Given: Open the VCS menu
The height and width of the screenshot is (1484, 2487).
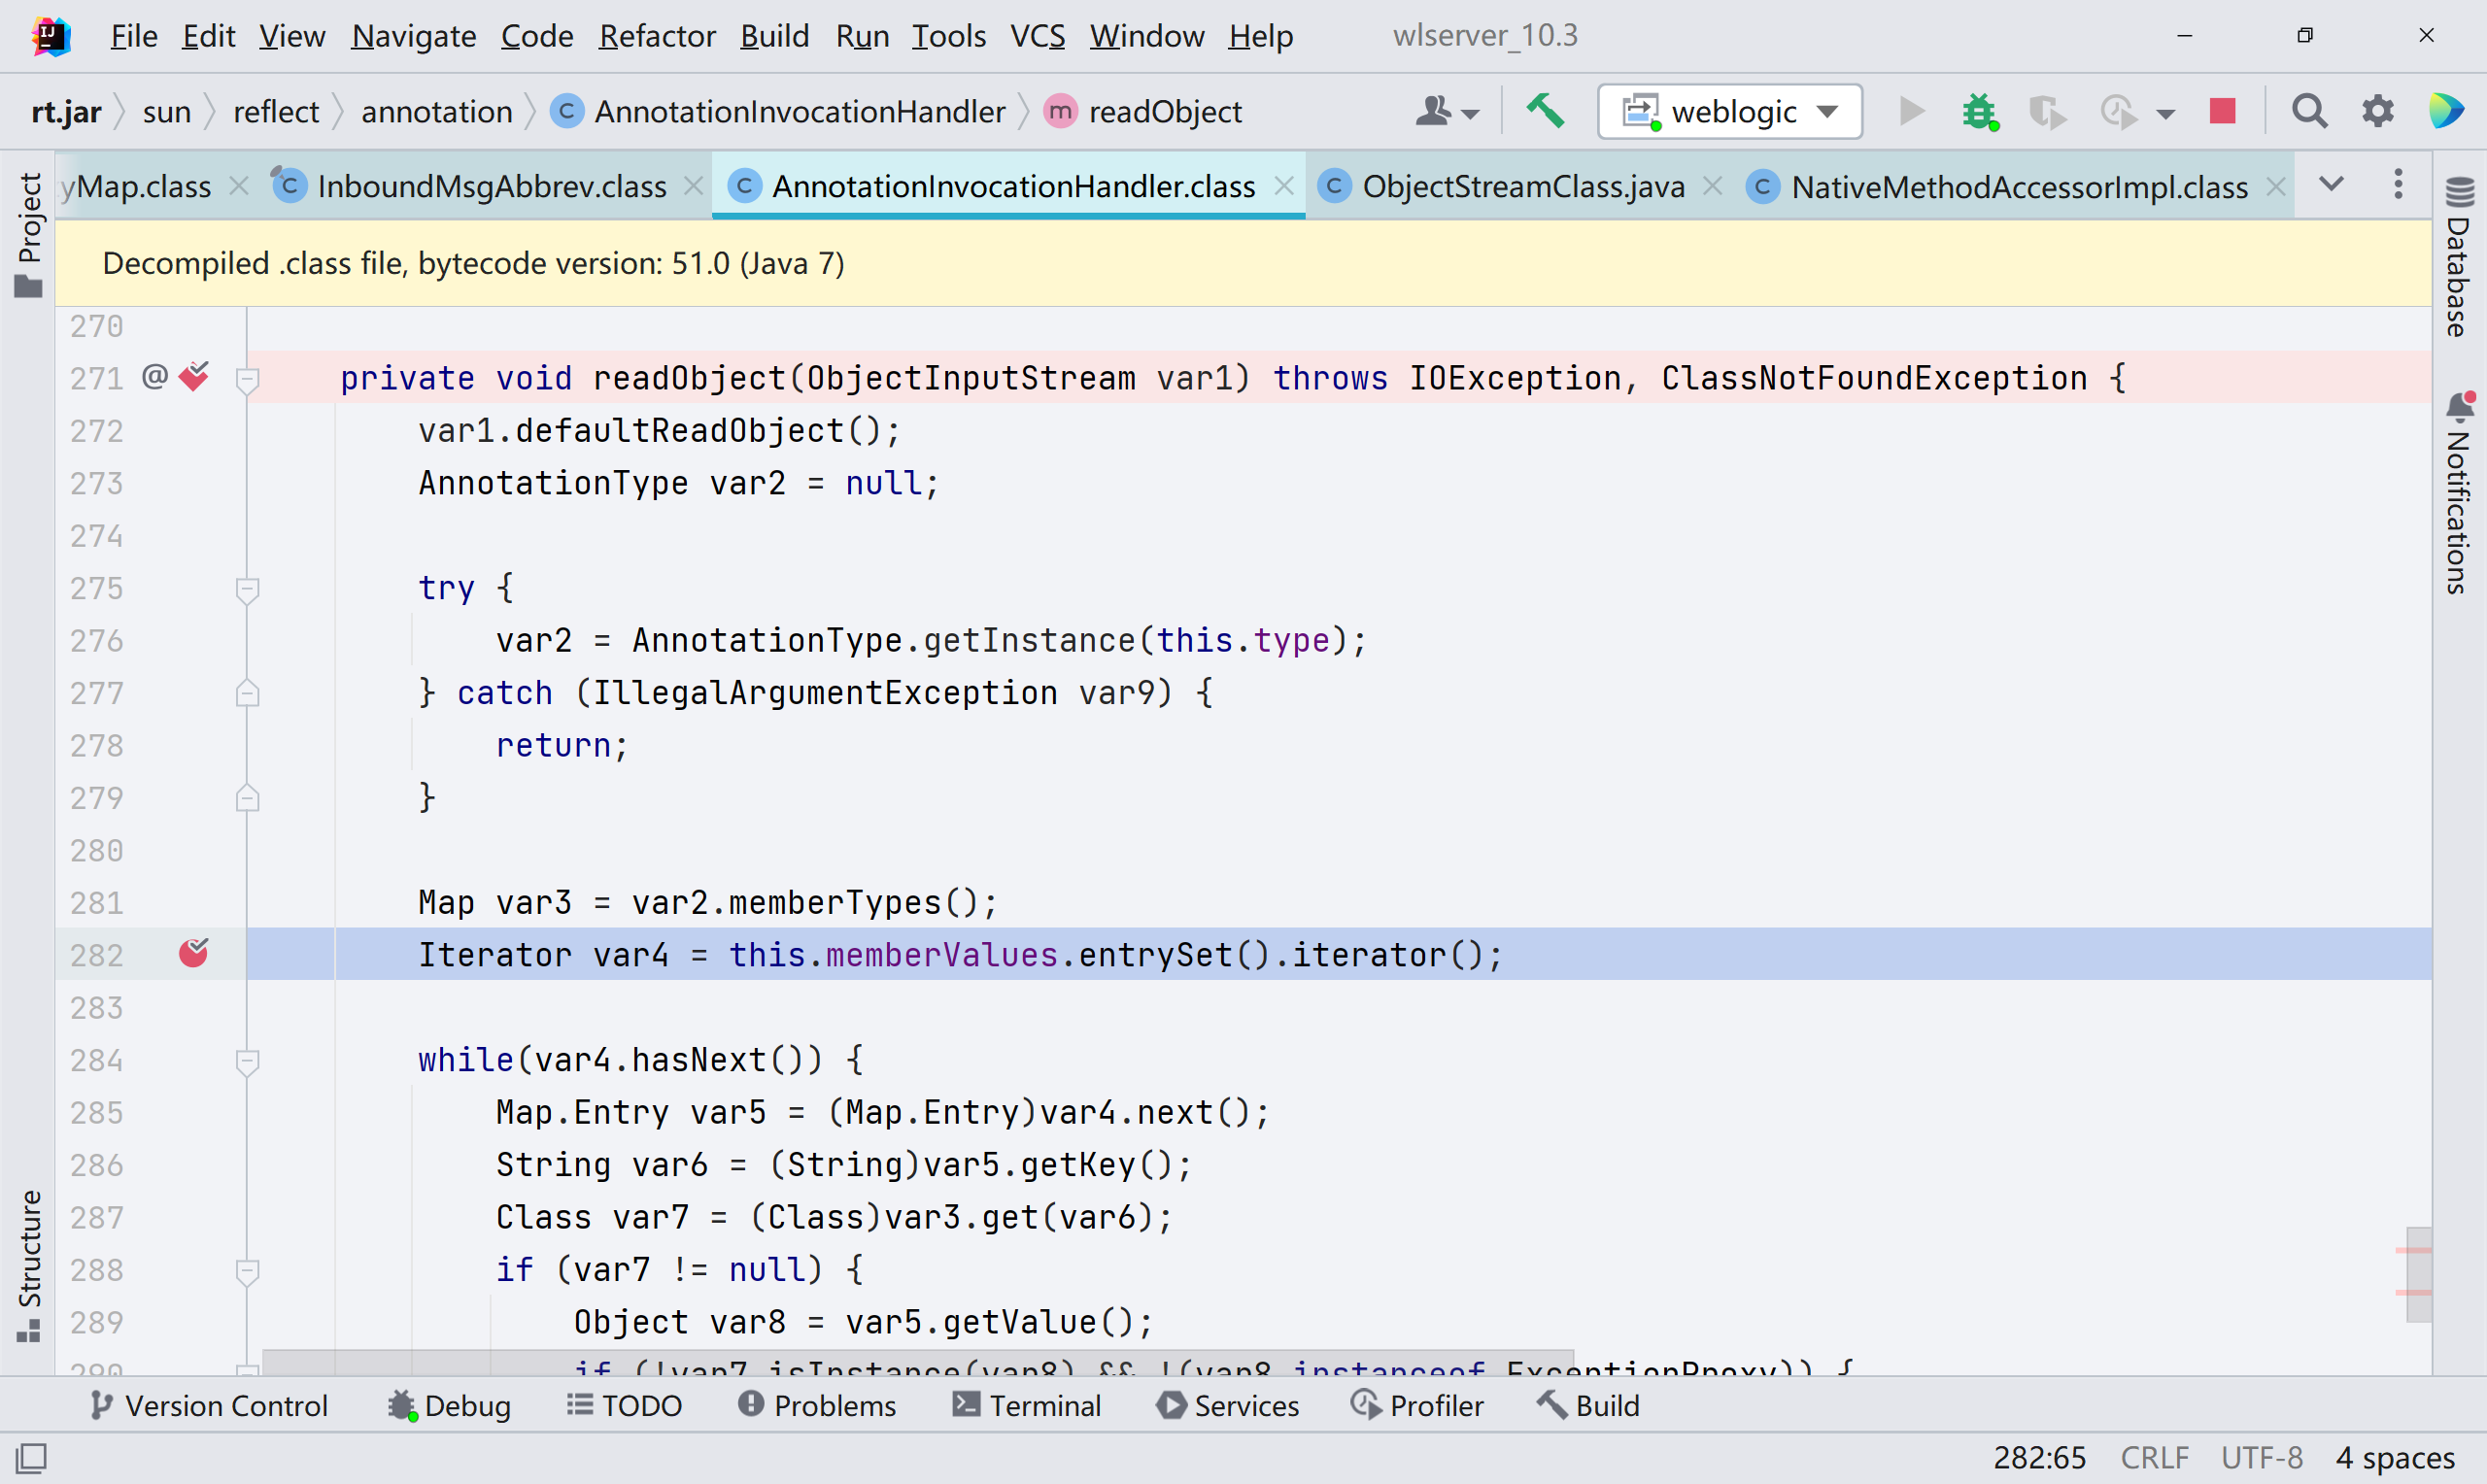Looking at the screenshot, I should click(x=1037, y=36).
